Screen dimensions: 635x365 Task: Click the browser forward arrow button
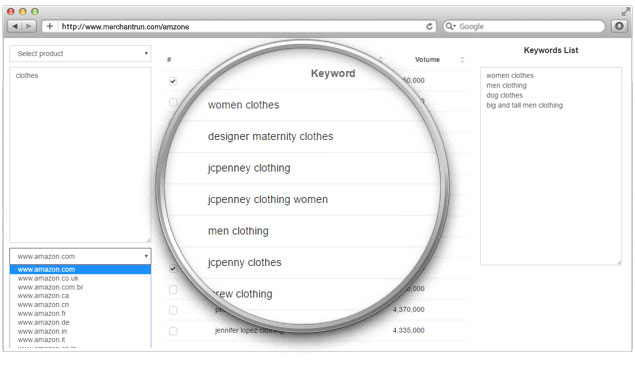point(29,26)
